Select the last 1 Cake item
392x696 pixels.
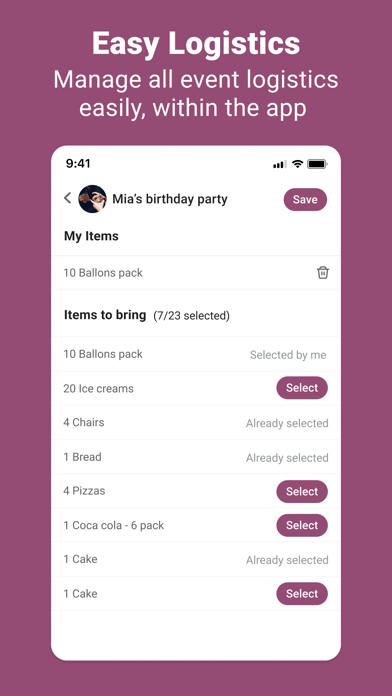302,593
